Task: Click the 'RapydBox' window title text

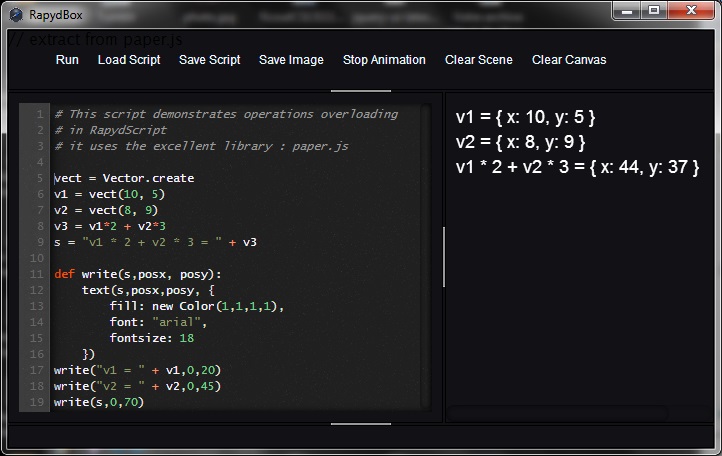Action: coord(56,15)
